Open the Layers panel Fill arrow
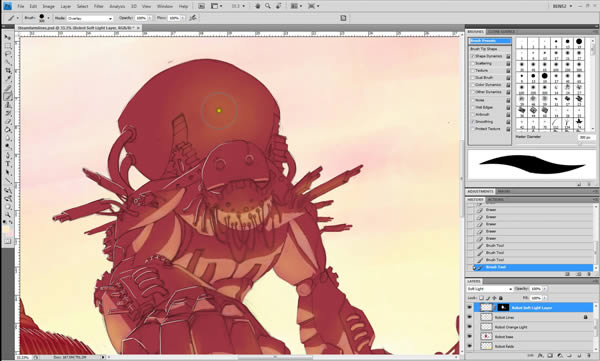This screenshot has height=361, width=600. point(545,298)
